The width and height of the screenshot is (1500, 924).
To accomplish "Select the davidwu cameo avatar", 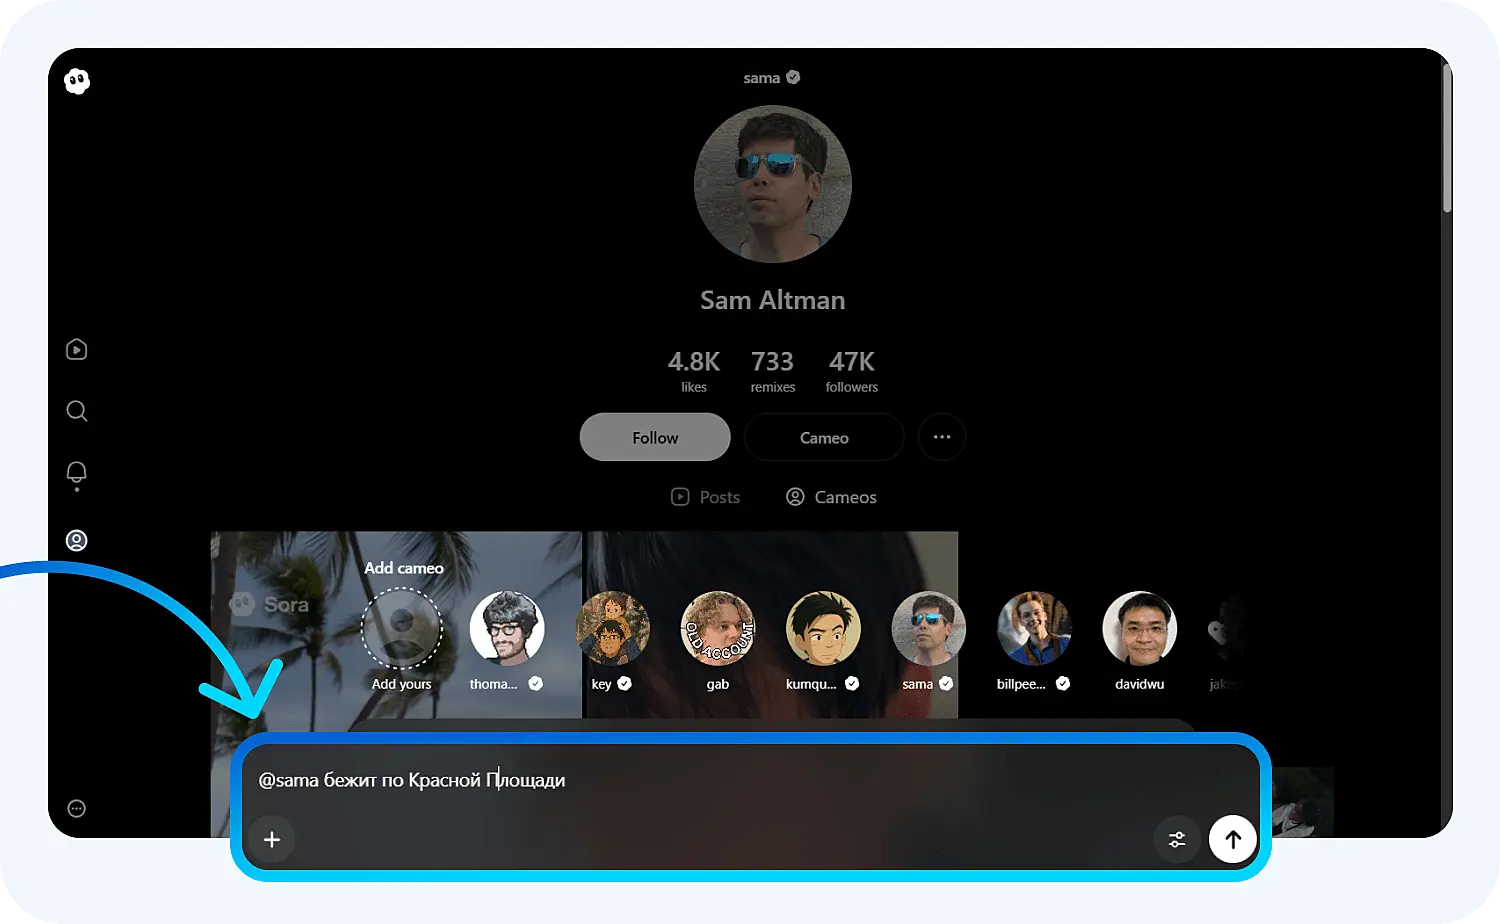I will point(1140,628).
